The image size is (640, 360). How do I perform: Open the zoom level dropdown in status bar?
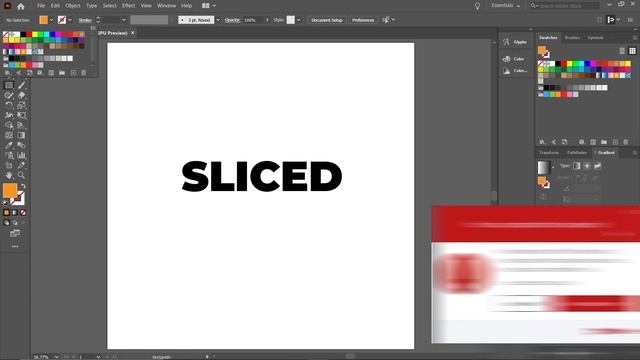pyautogui.click(x=56, y=357)
